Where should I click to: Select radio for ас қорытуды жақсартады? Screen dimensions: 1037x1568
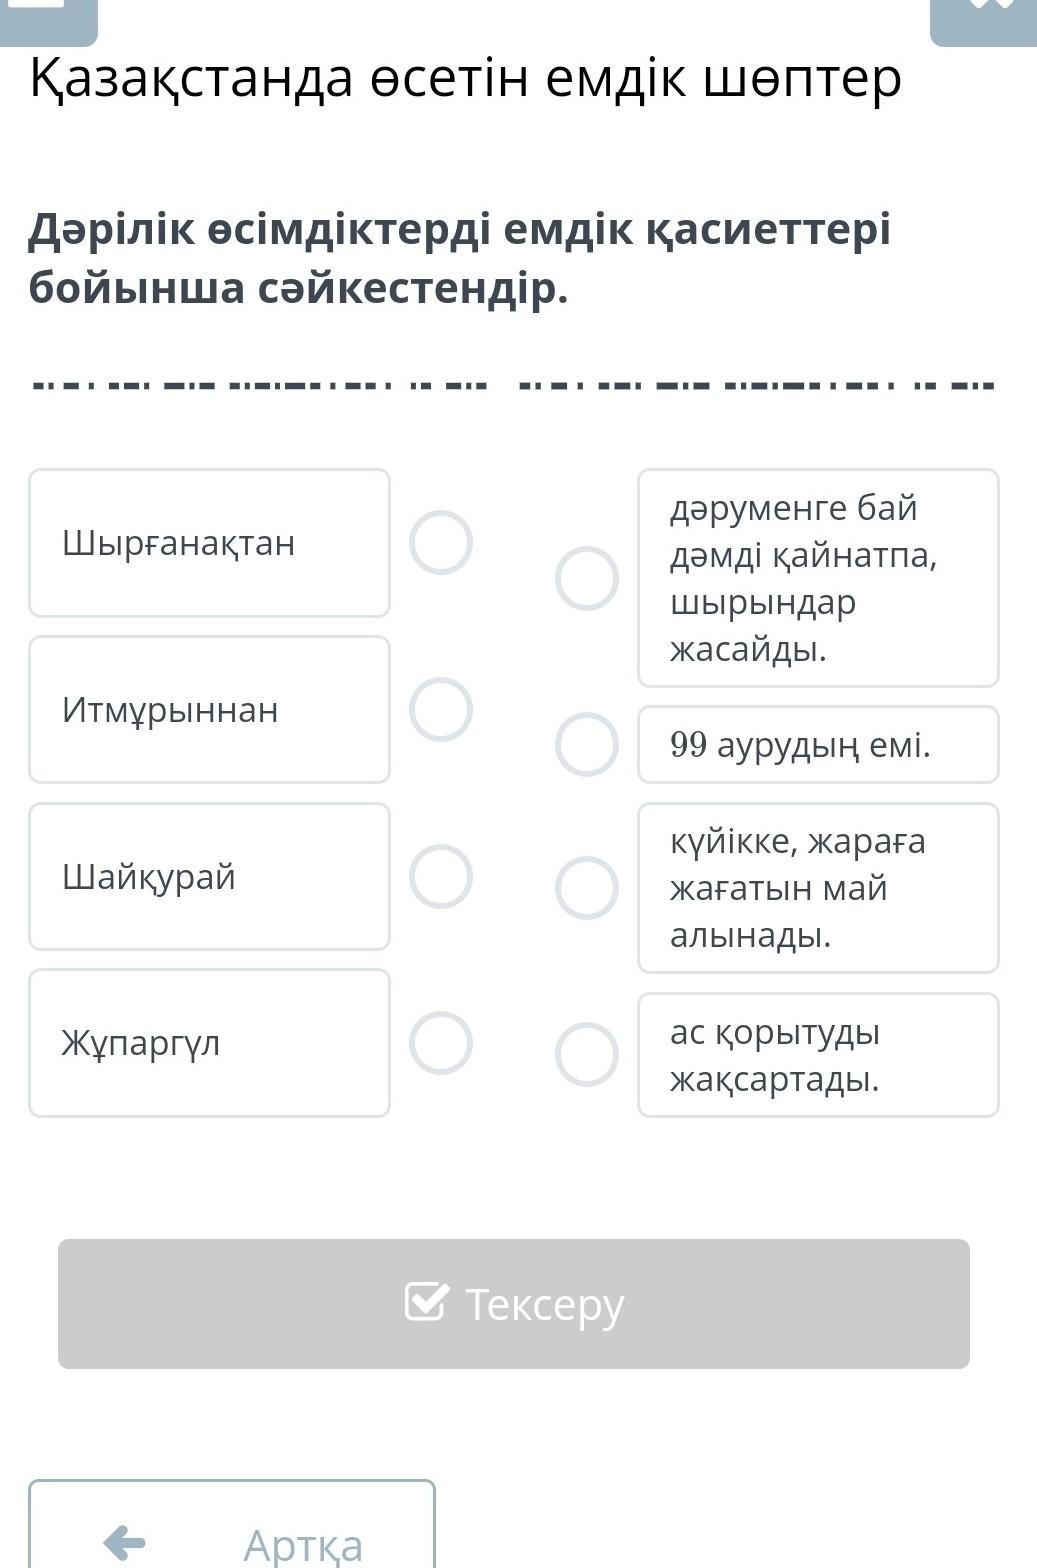point(587,1054)
